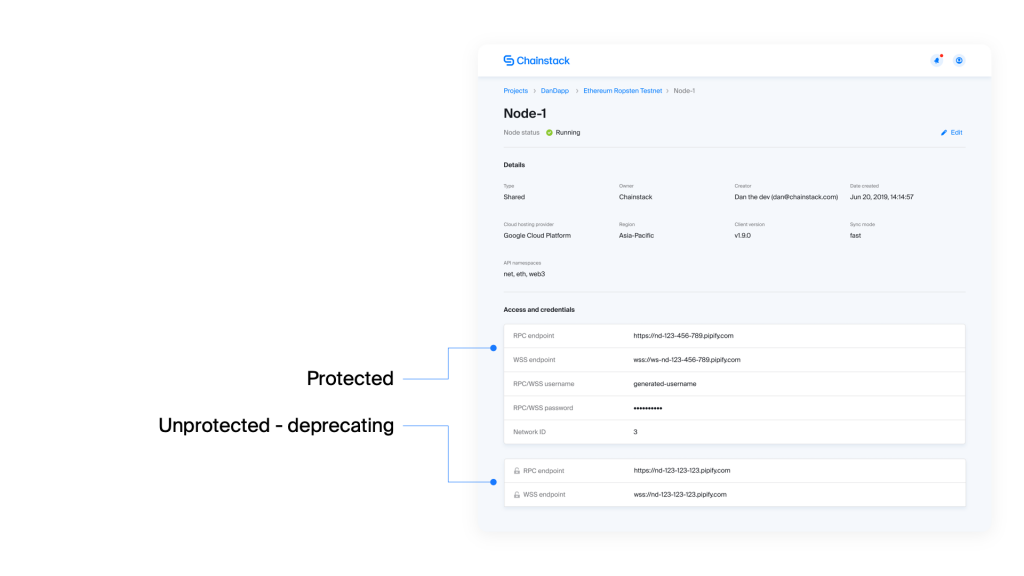1024x576 pixels.
Task: Select protected WSS URL wss://ws-nd-123-456-789.pipify.com
Action: [x=686, y=360]
